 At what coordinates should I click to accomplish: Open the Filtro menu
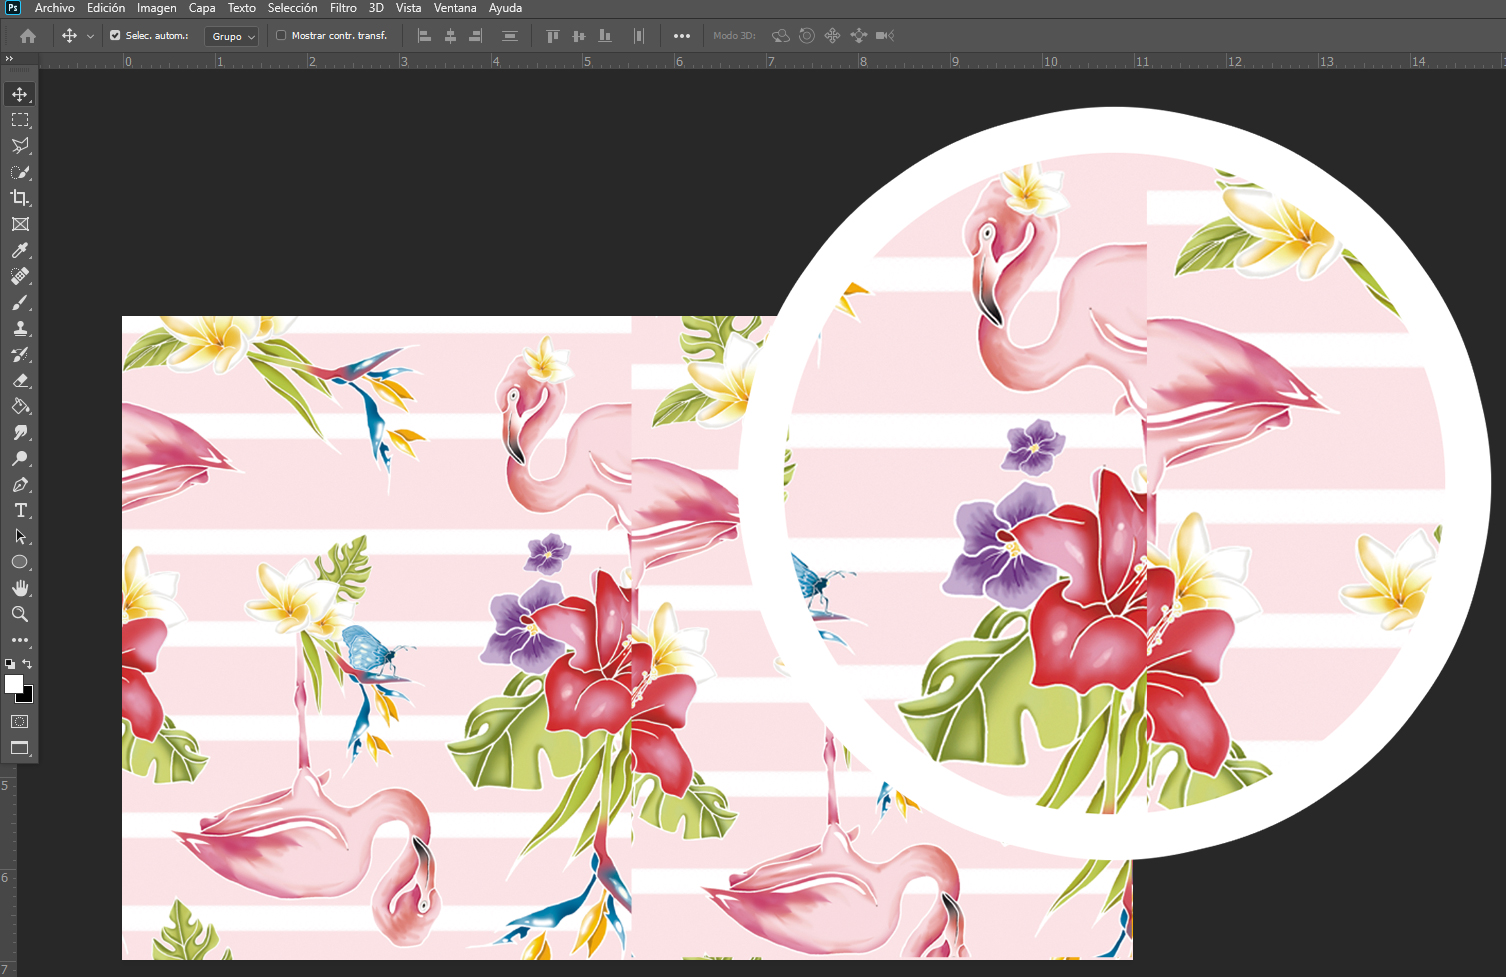pyautogui.click(x=343, y=8)
